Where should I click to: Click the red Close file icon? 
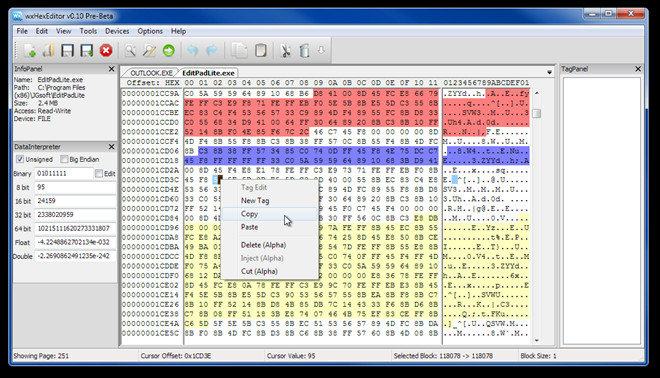[106, 51]
